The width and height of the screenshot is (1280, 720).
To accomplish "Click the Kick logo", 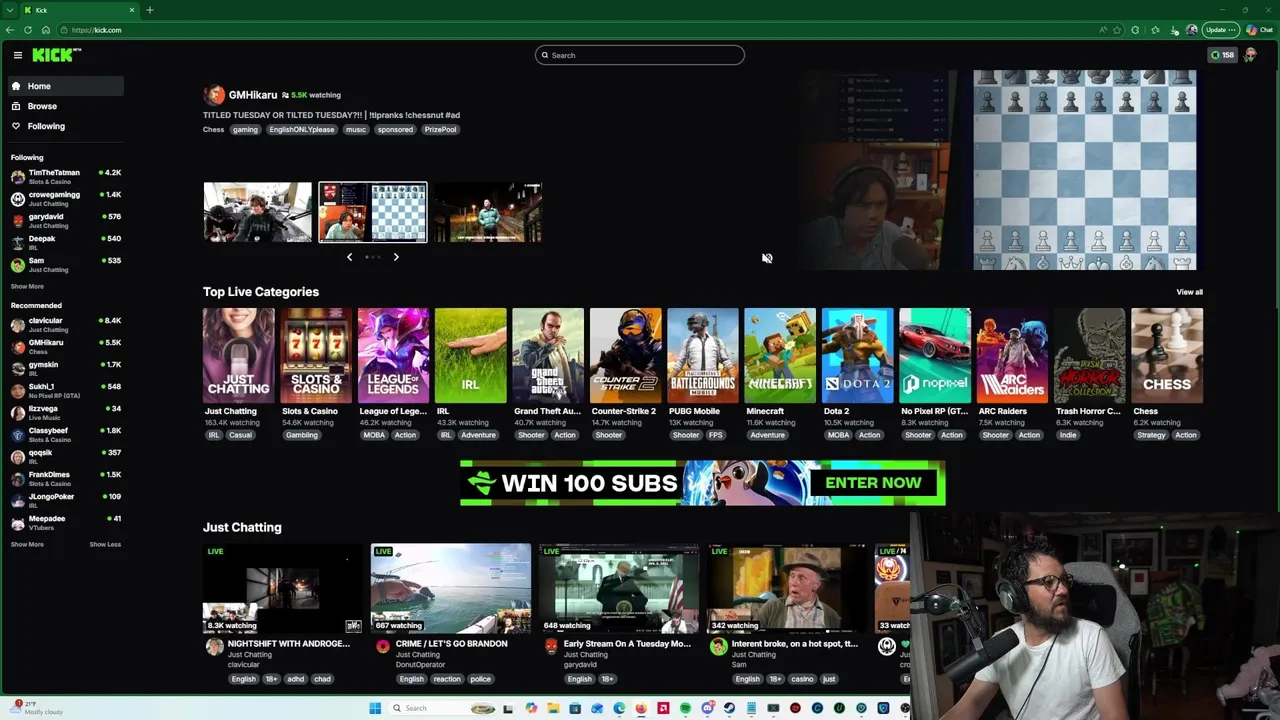I will pos(56,55).
